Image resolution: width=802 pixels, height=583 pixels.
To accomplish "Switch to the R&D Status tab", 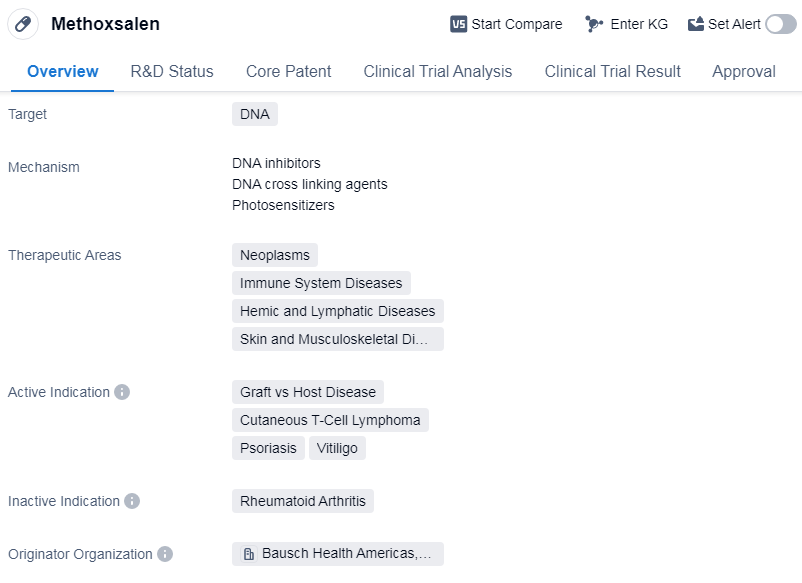I will point(172,71).
